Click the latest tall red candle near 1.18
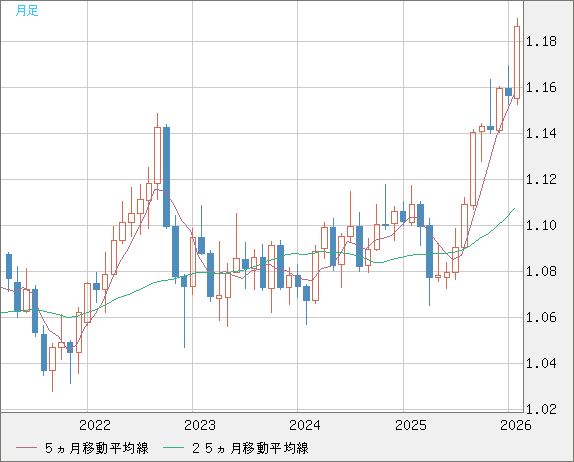Screen dimensions: 574x462 pyautogui.click(x=517, y=62)
